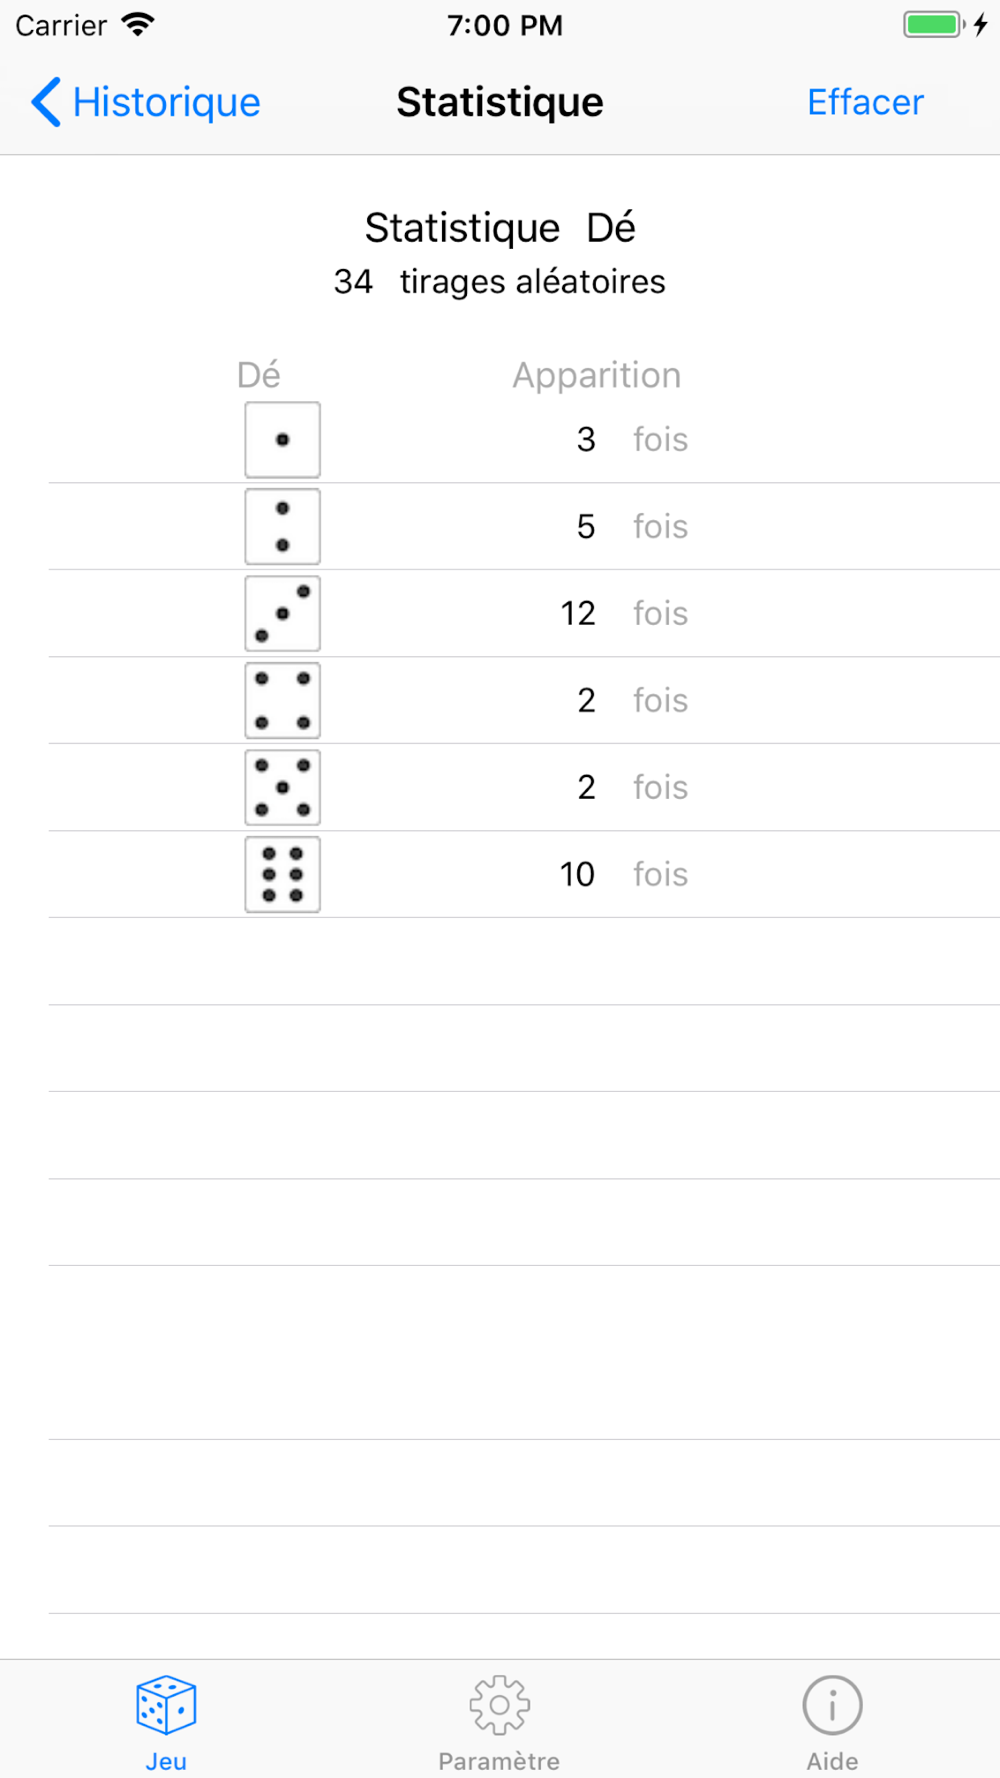Go back to Historique

point(166,102)
